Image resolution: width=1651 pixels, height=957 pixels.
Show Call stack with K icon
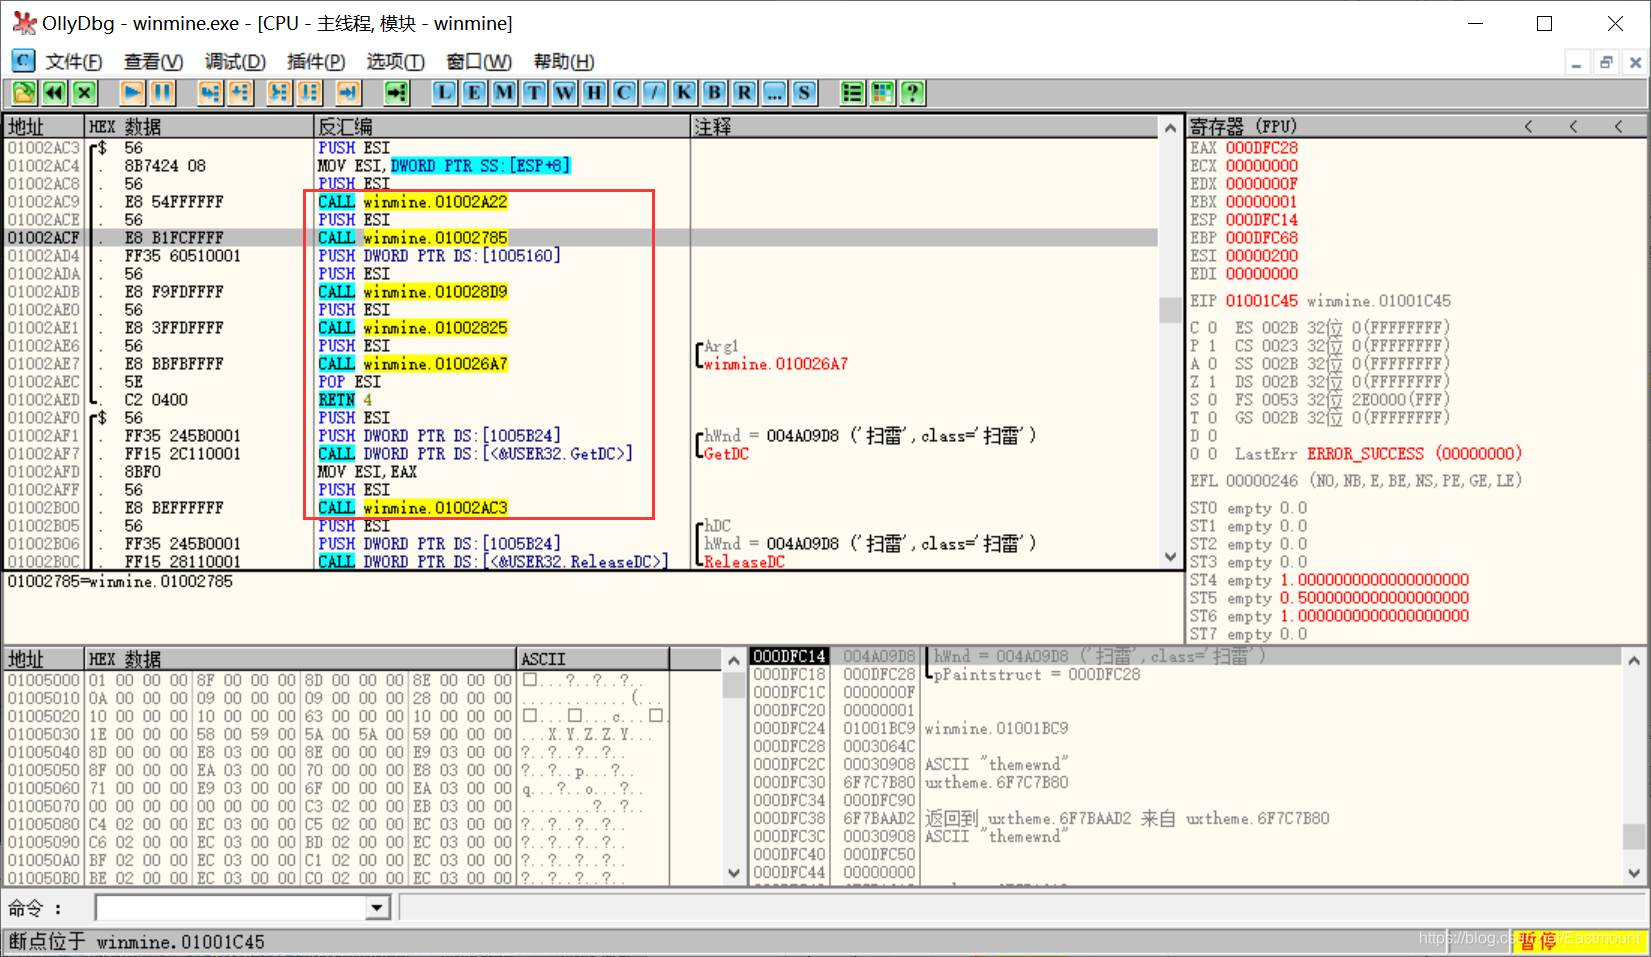[x=684, y=93]
